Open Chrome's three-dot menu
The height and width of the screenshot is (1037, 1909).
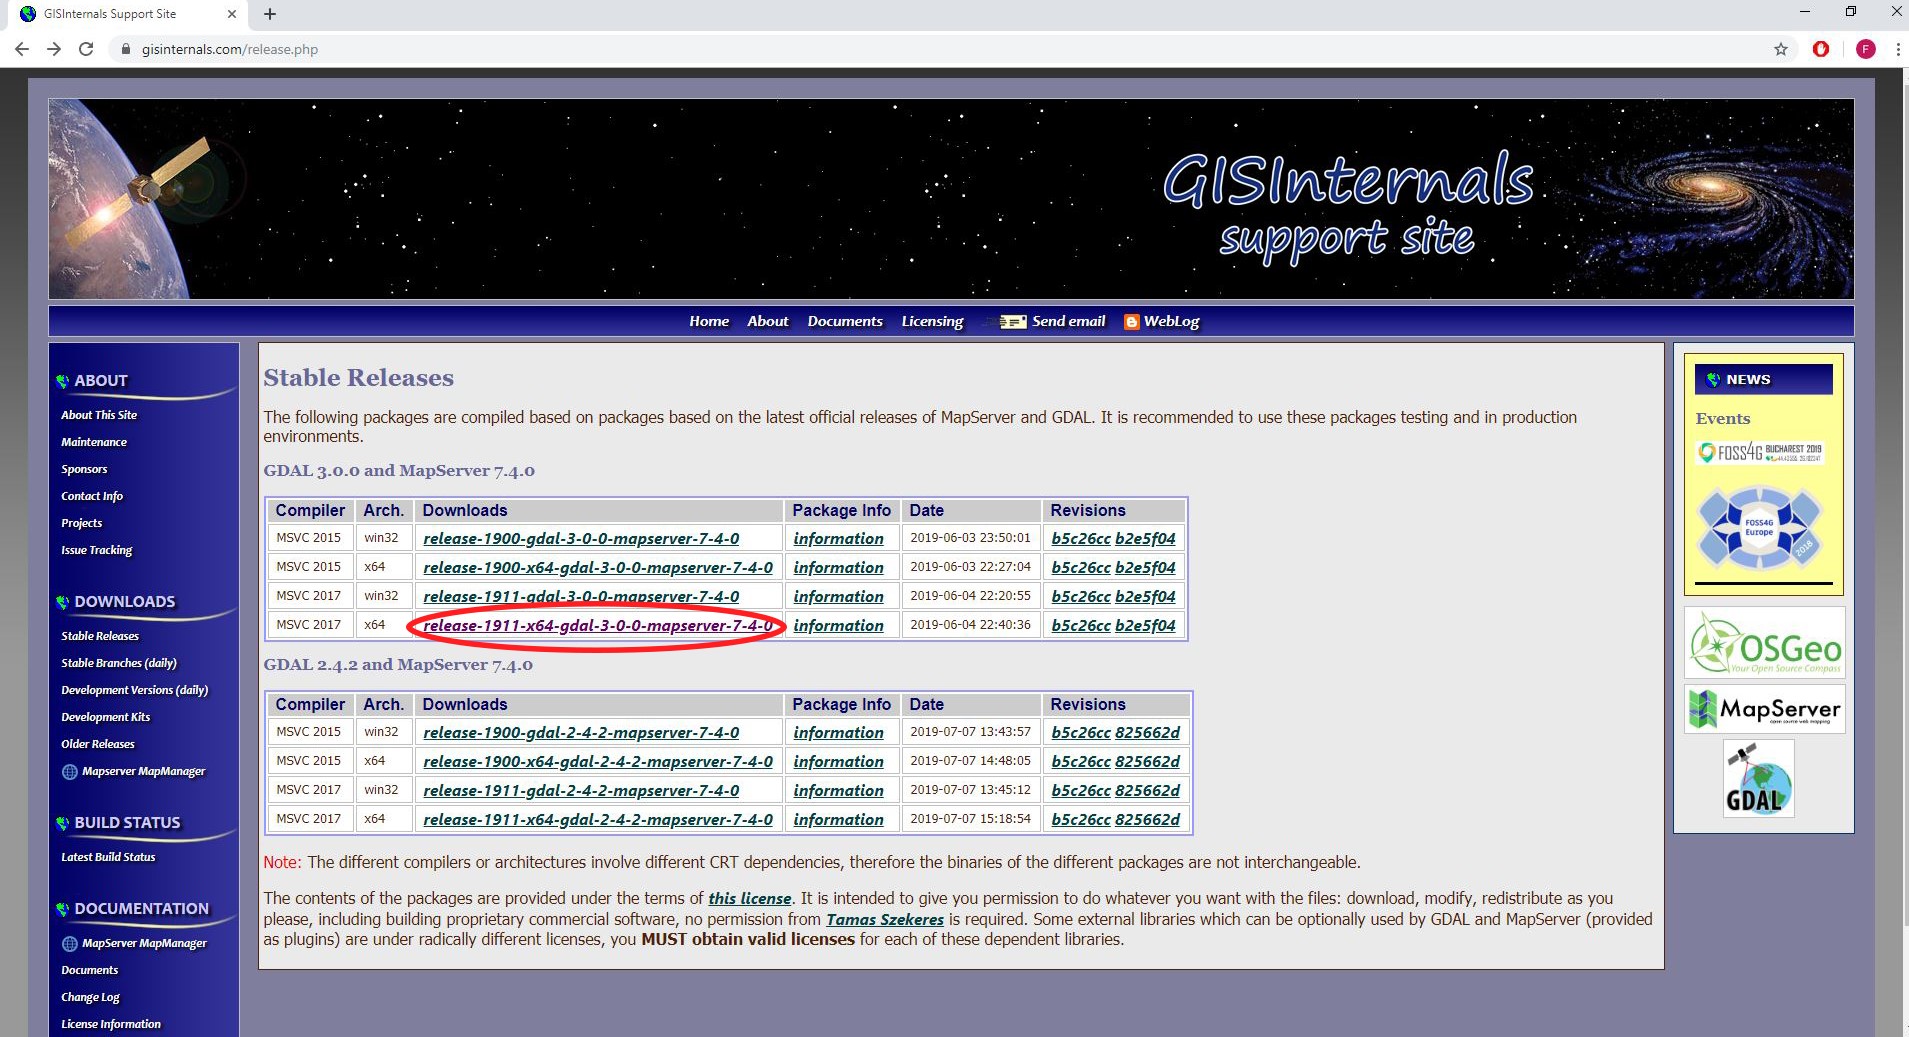point(1897,49)
